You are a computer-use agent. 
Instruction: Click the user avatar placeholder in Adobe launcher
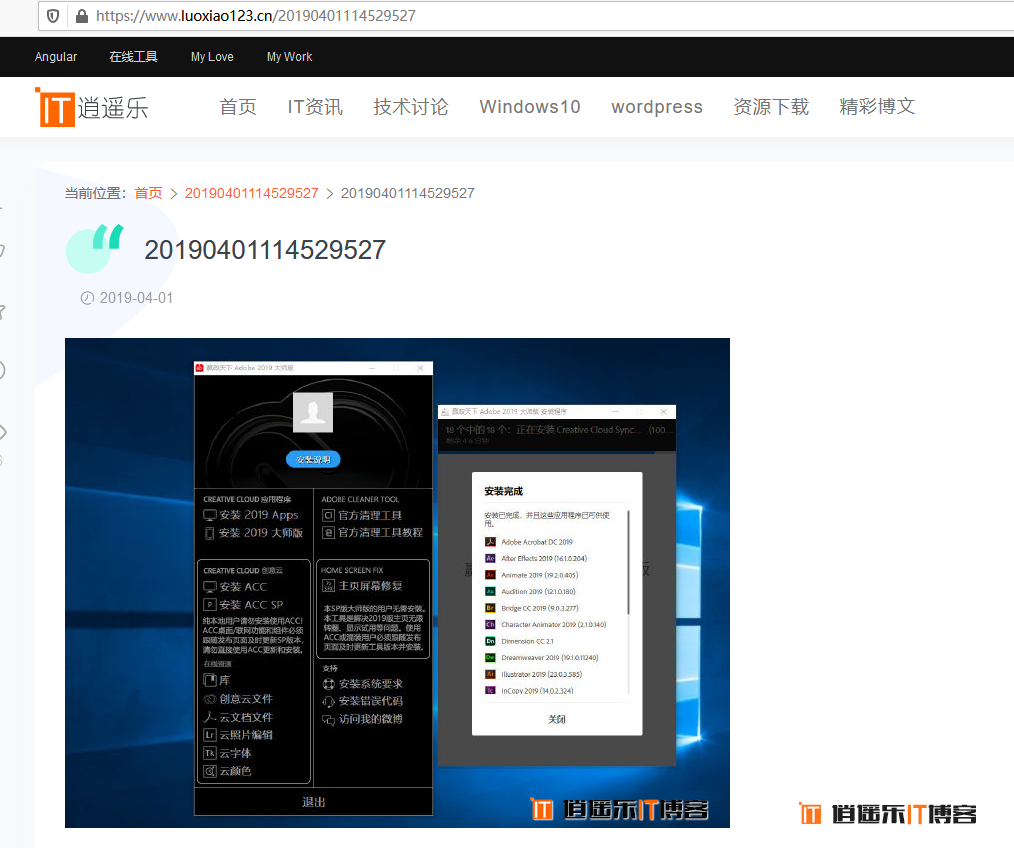tap(313, 412)
